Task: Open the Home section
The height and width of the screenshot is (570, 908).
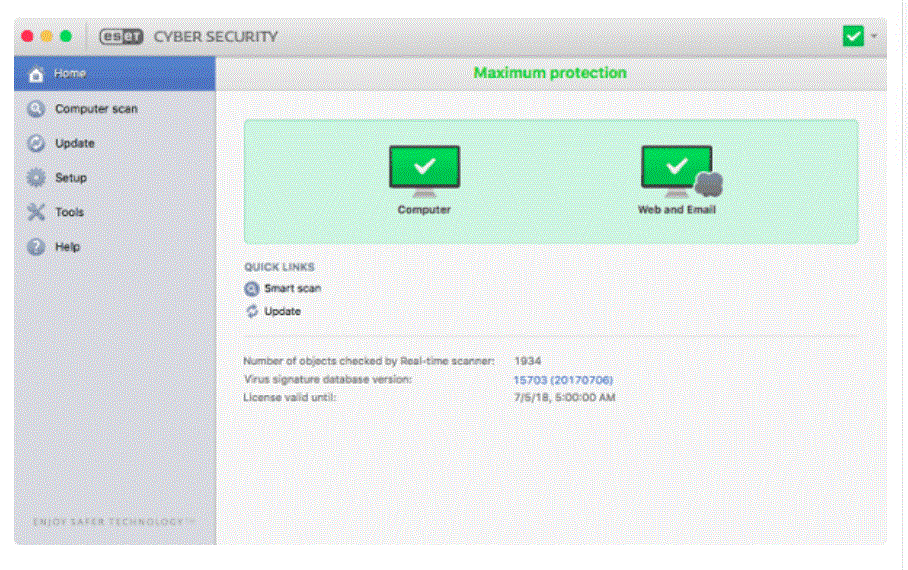Action: [115, 74]
